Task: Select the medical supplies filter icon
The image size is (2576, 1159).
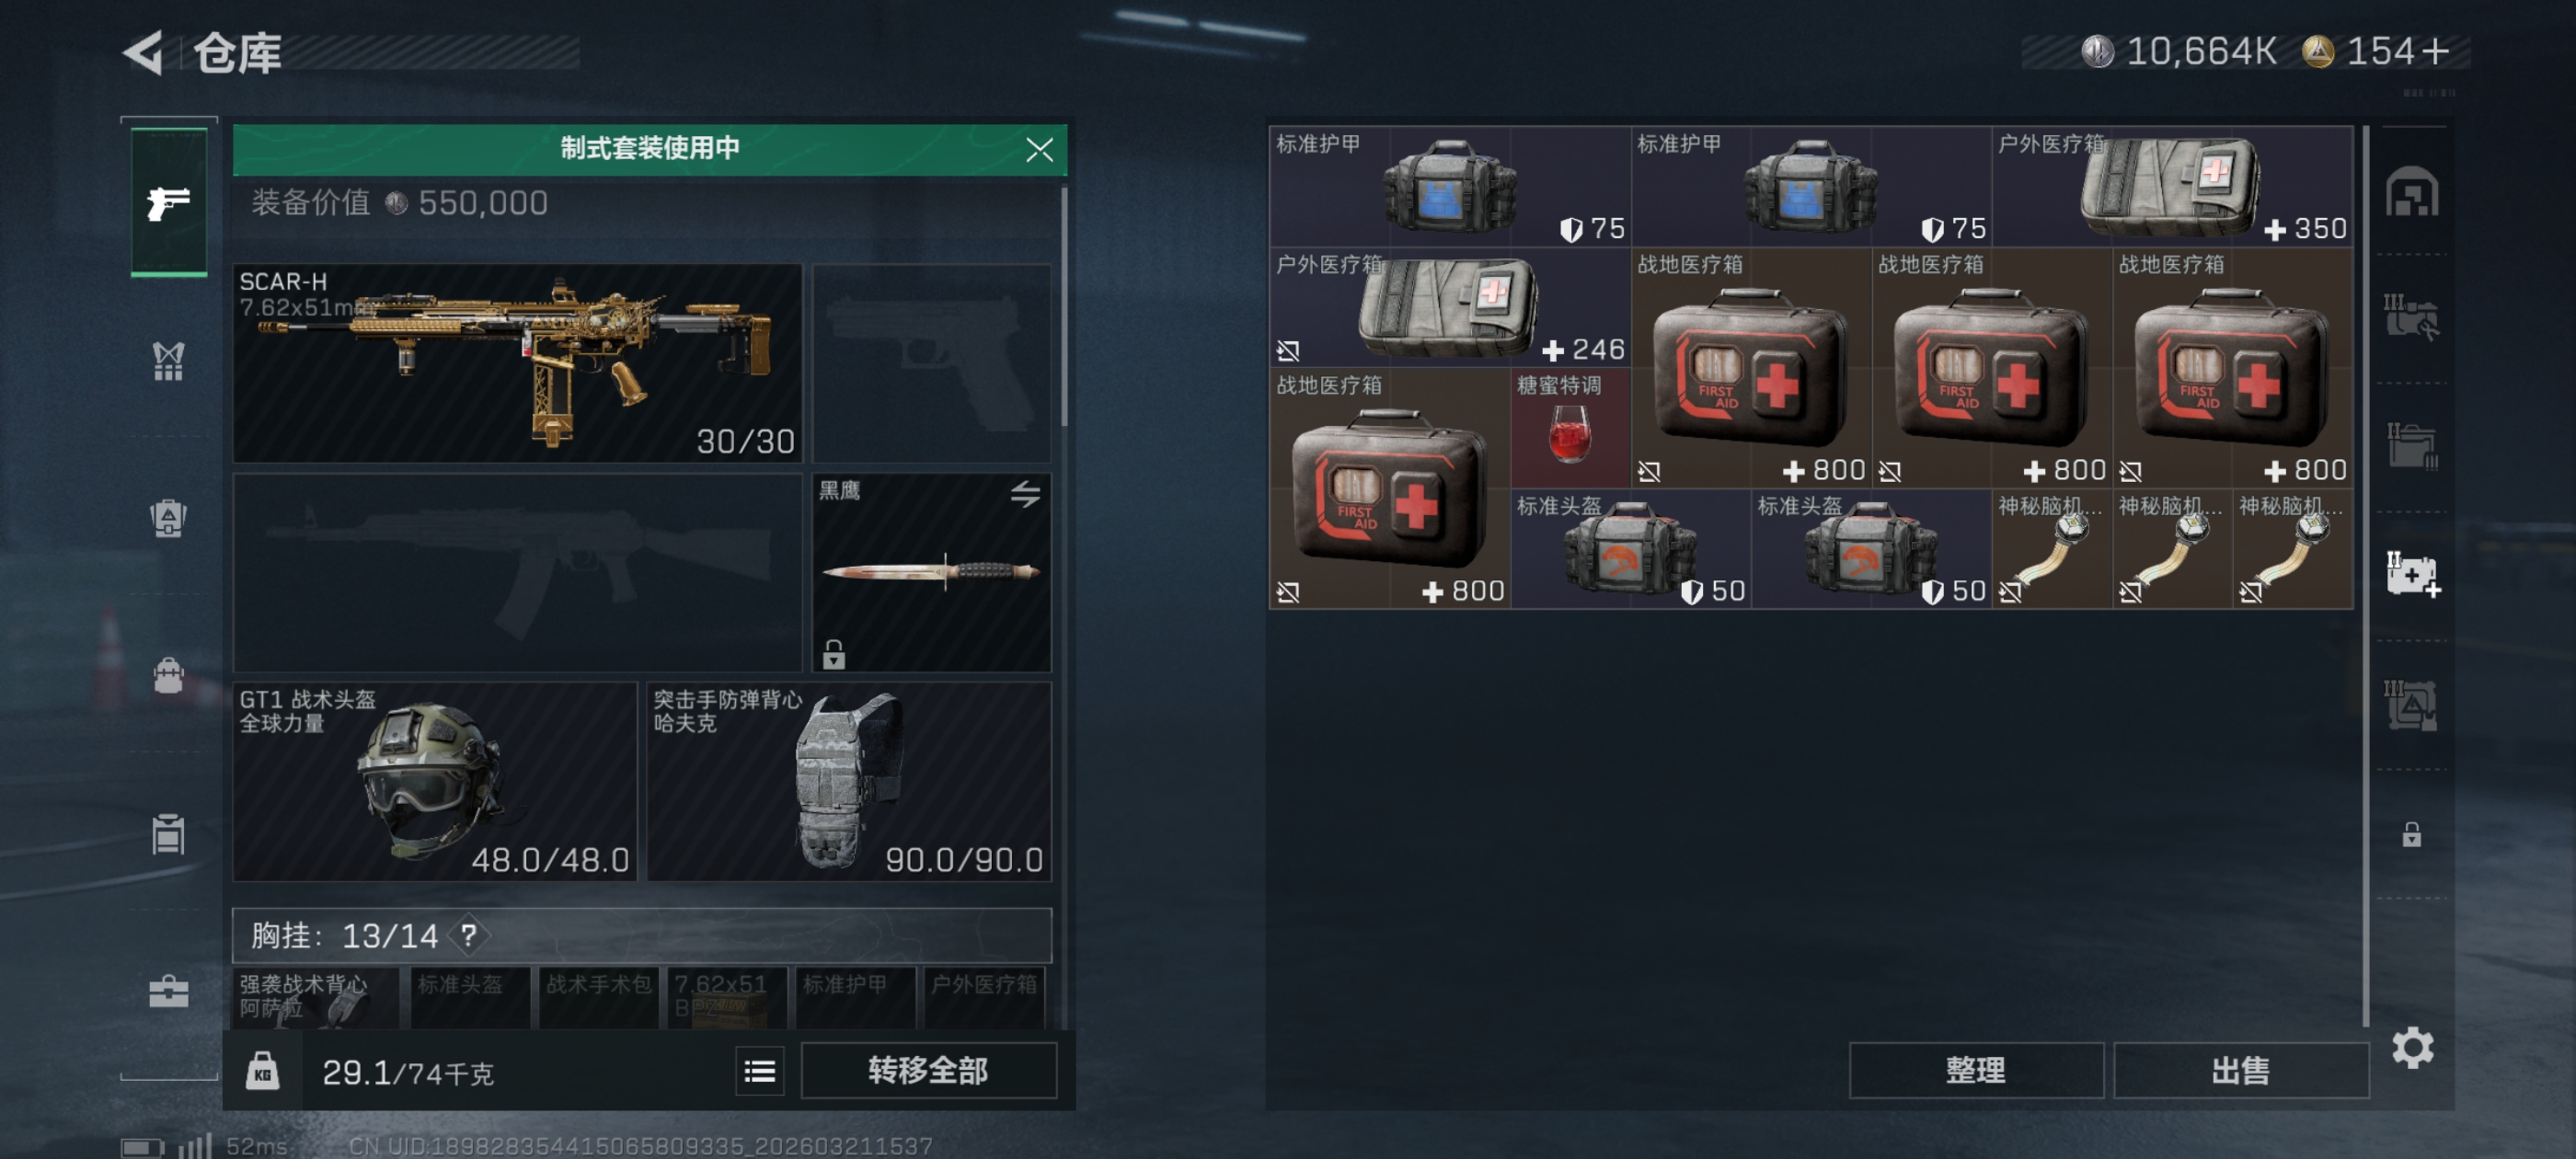Action: coord(2412,575)
